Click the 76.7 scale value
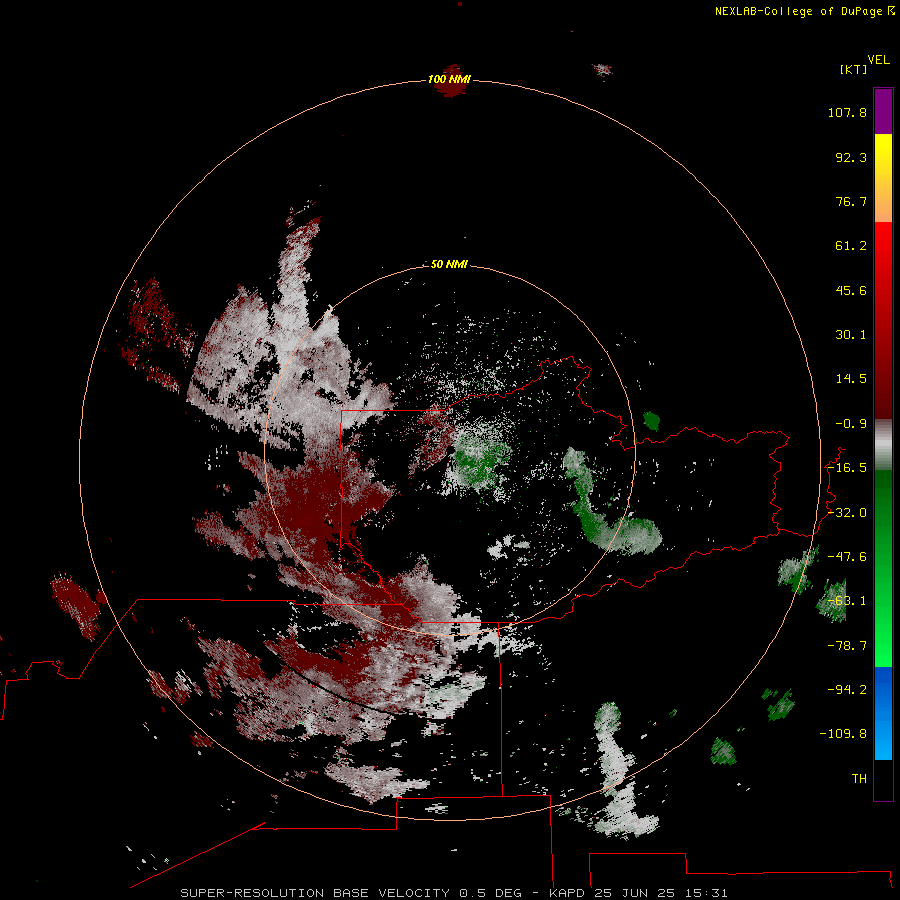Screen dimensions: 900x900 click(851, 201)
